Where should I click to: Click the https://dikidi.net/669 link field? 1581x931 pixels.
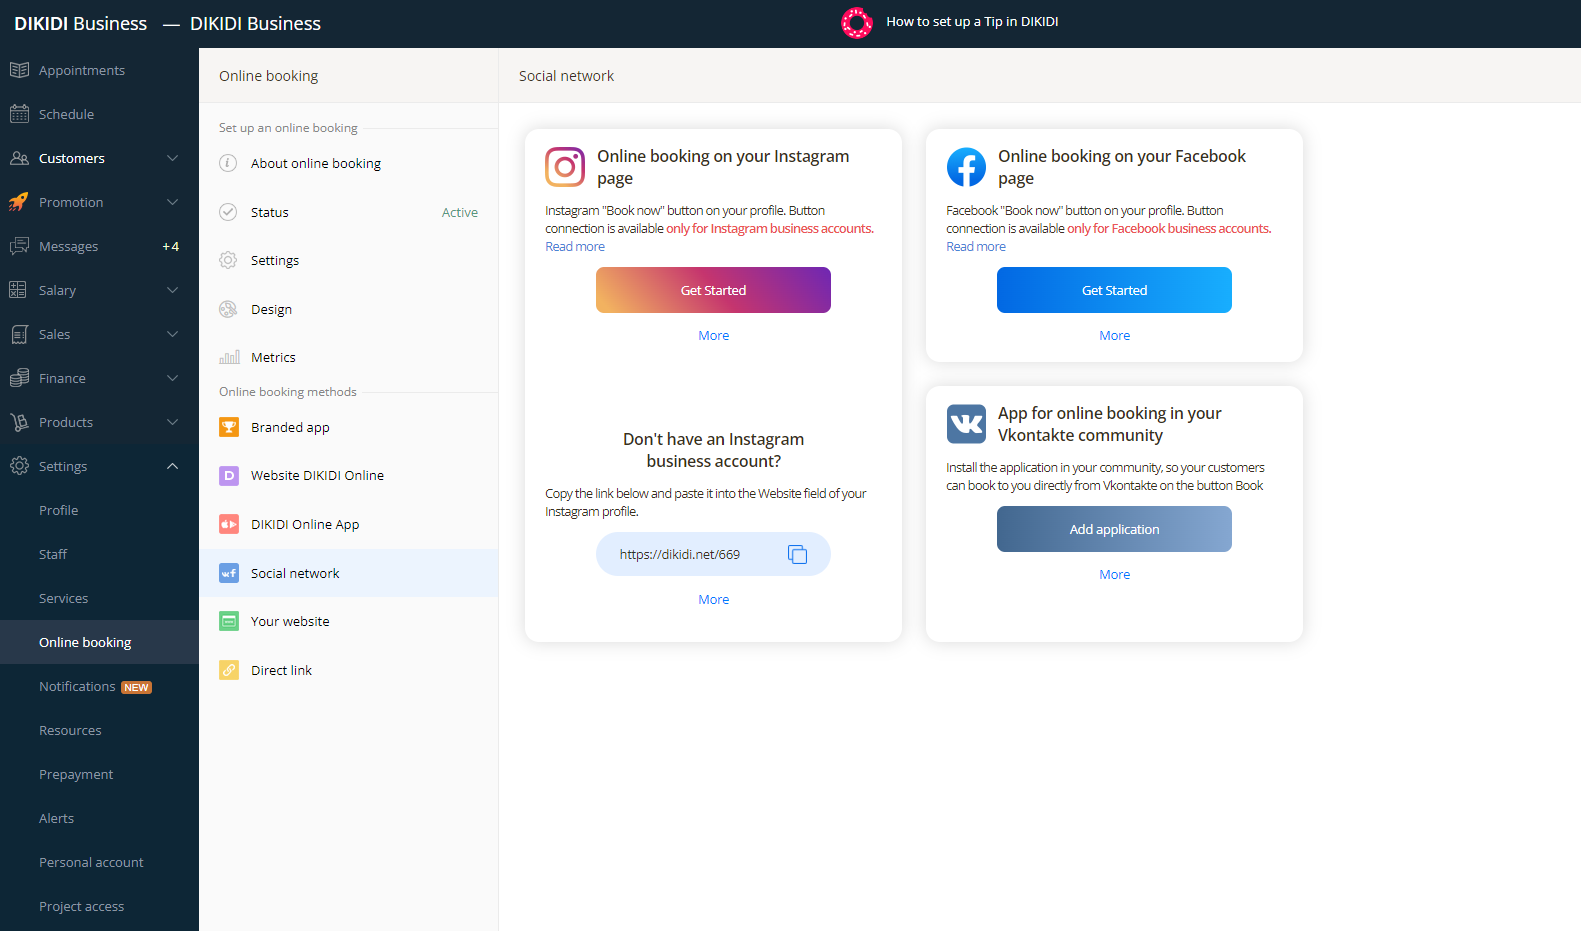713,554
